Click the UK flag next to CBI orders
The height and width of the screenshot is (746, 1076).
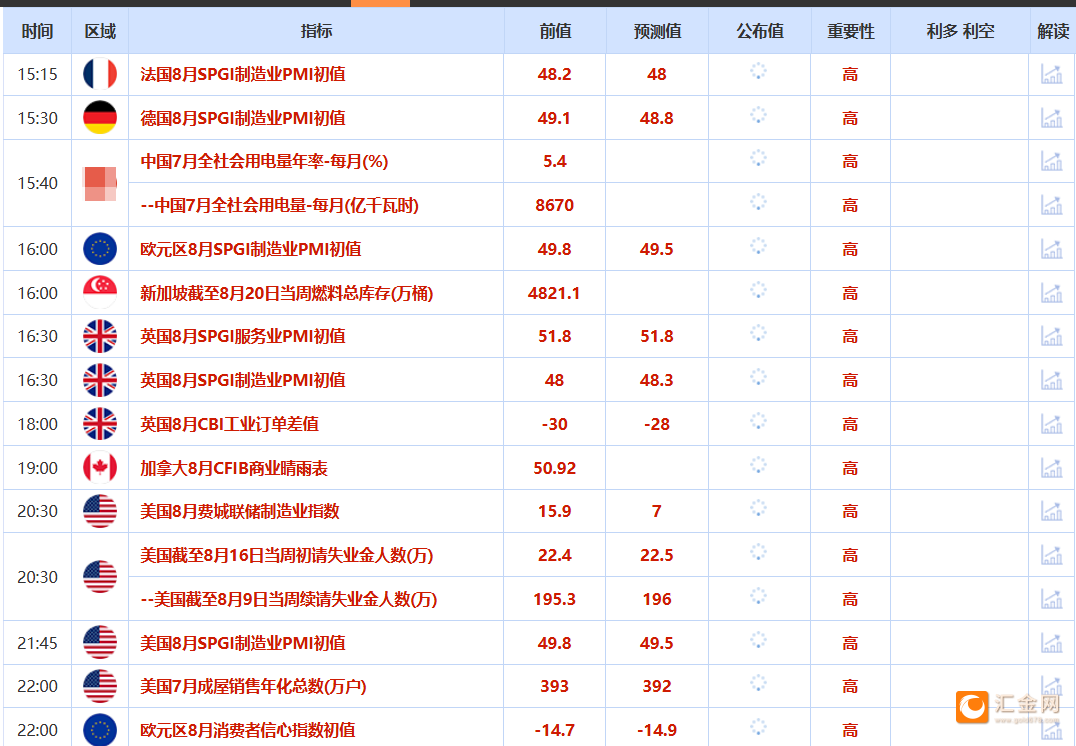99,423
